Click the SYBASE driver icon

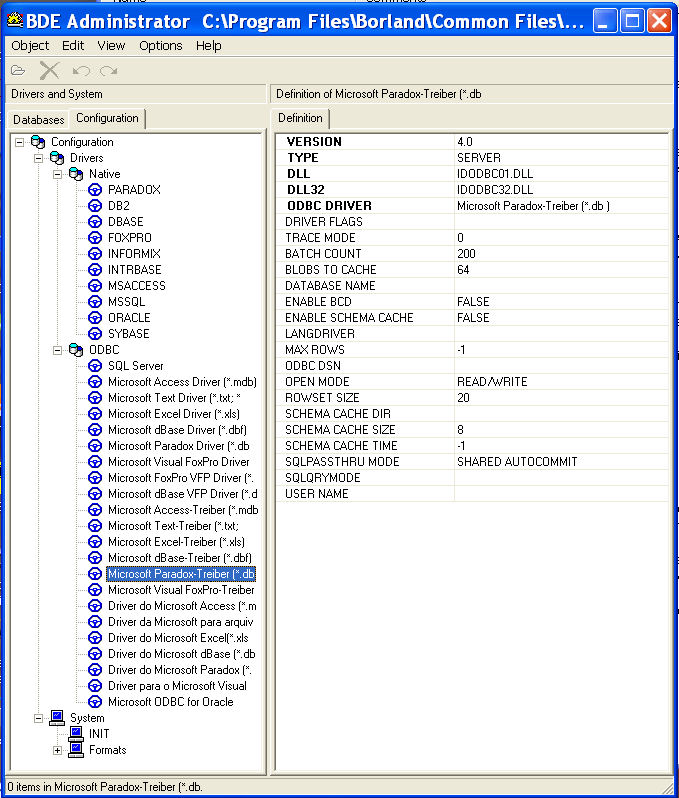tap(95, 334)
